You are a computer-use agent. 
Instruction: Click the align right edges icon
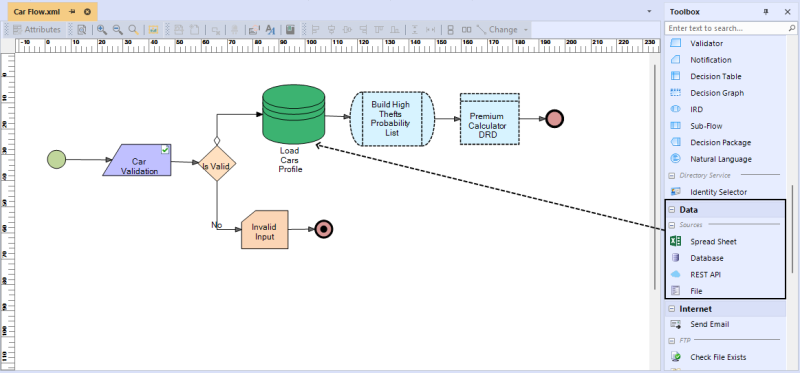coord(363,30)
